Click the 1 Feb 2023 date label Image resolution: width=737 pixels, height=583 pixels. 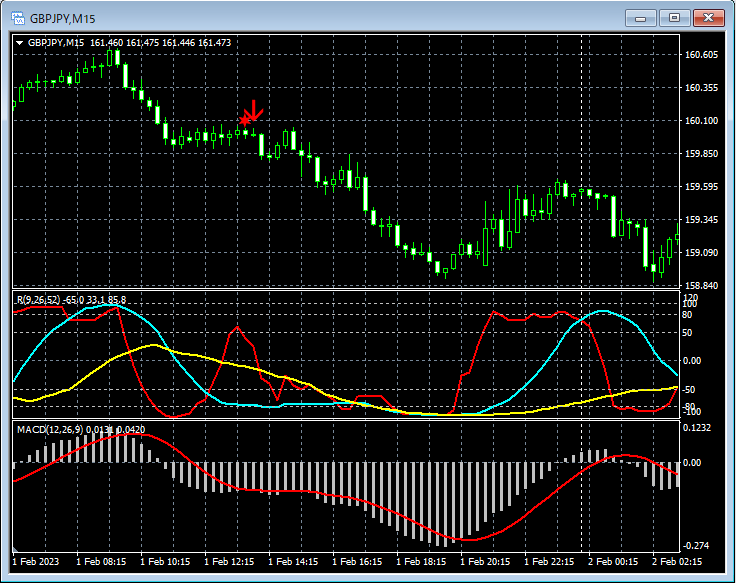(x=38, y=563)
